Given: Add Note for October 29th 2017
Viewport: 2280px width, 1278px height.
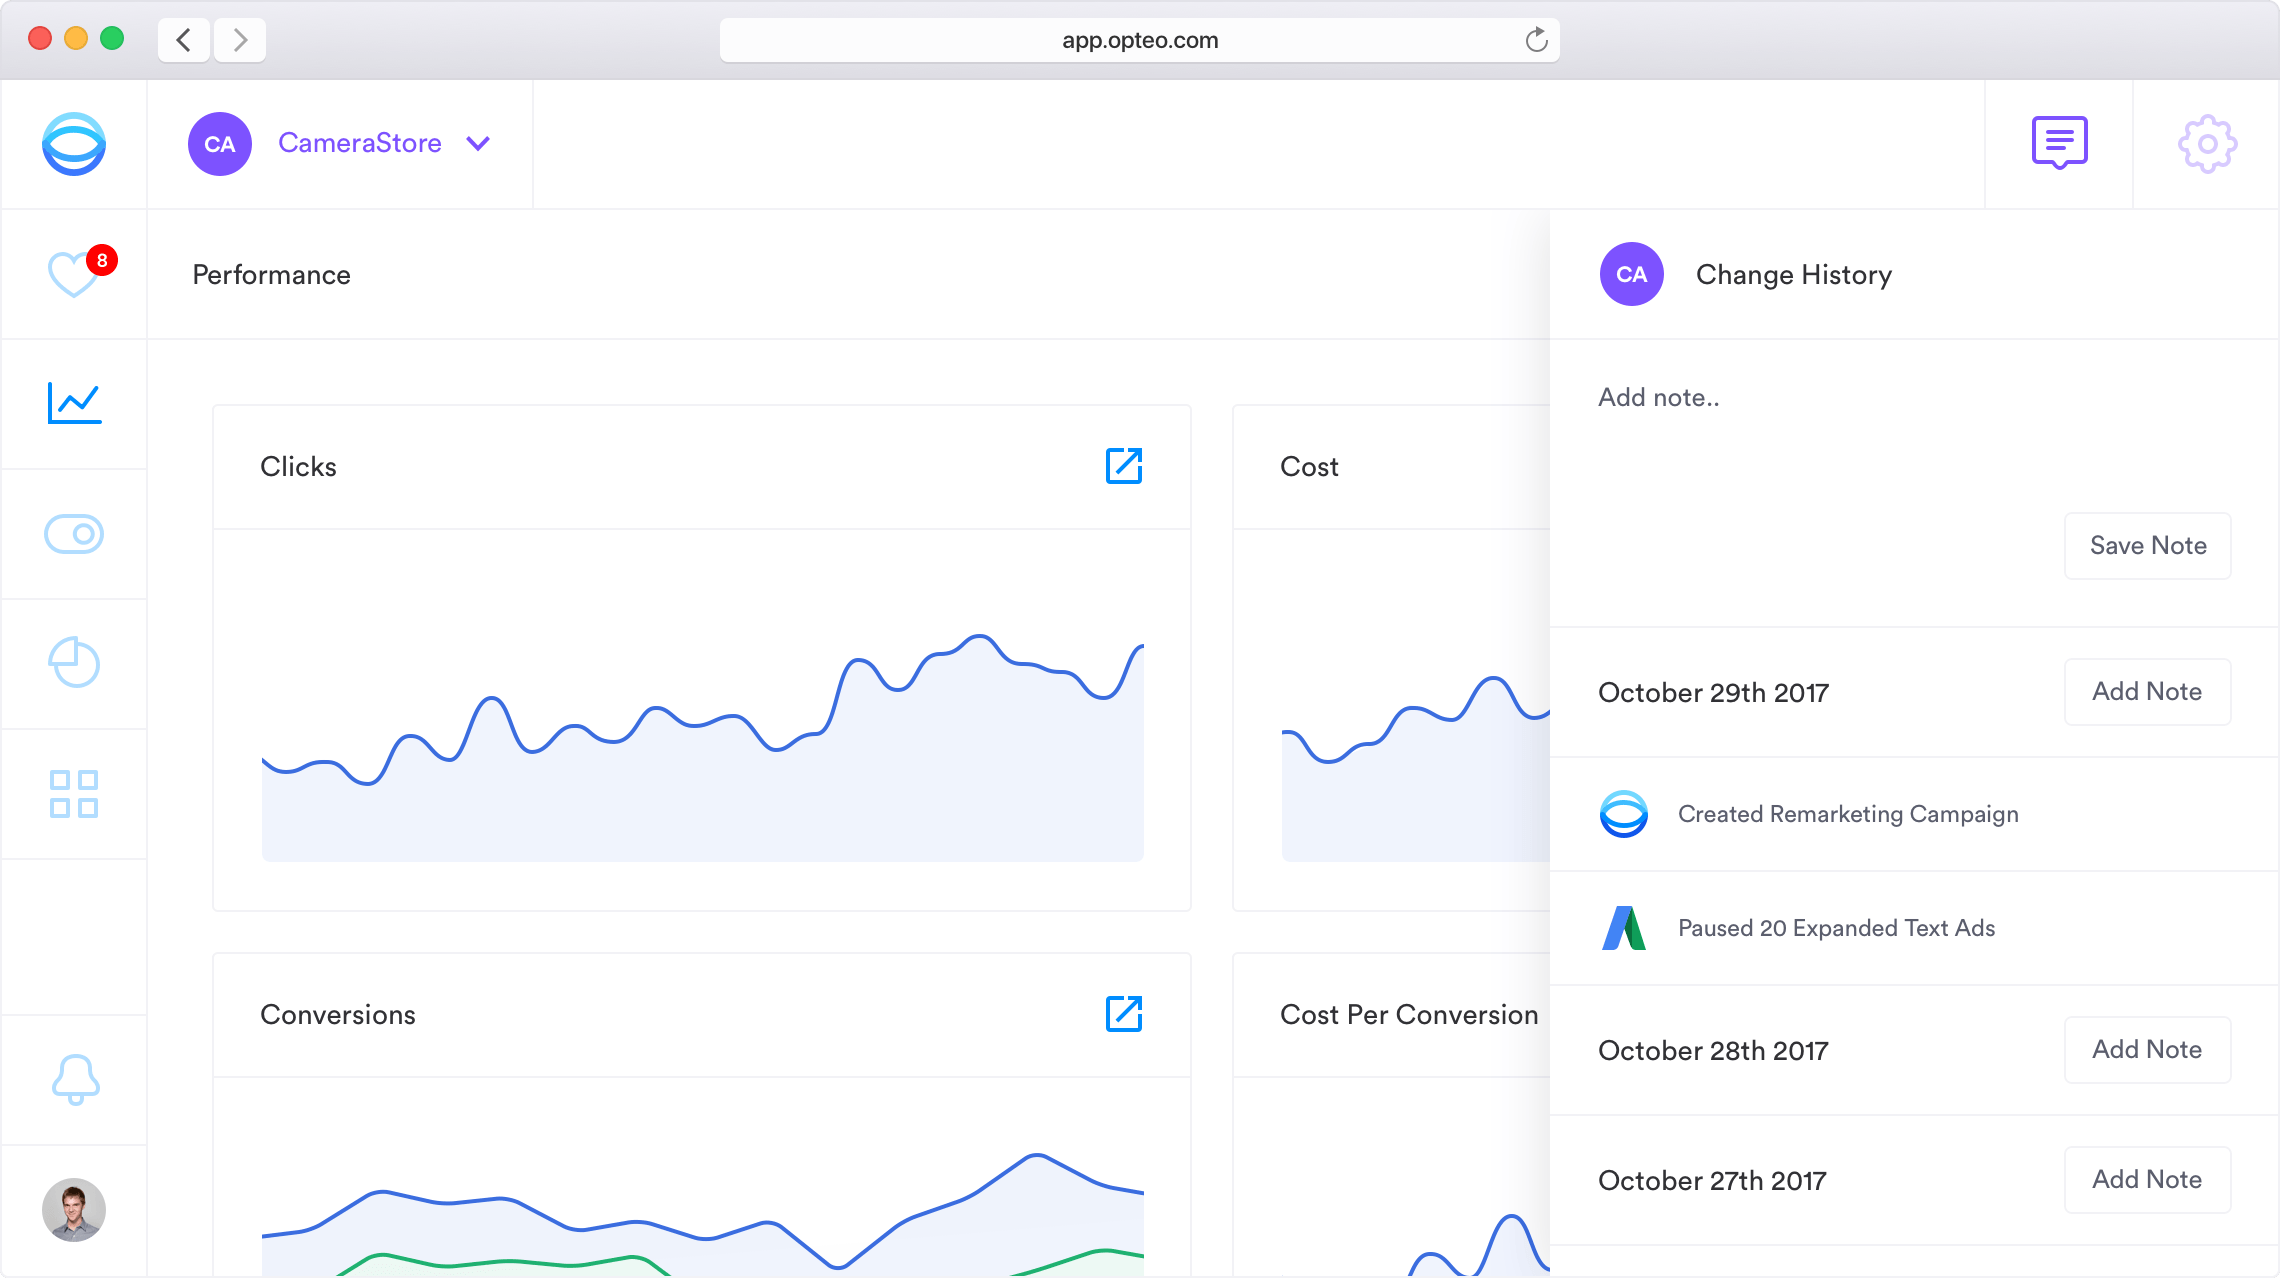Looking at the screenshot, I should [2147, 692].
